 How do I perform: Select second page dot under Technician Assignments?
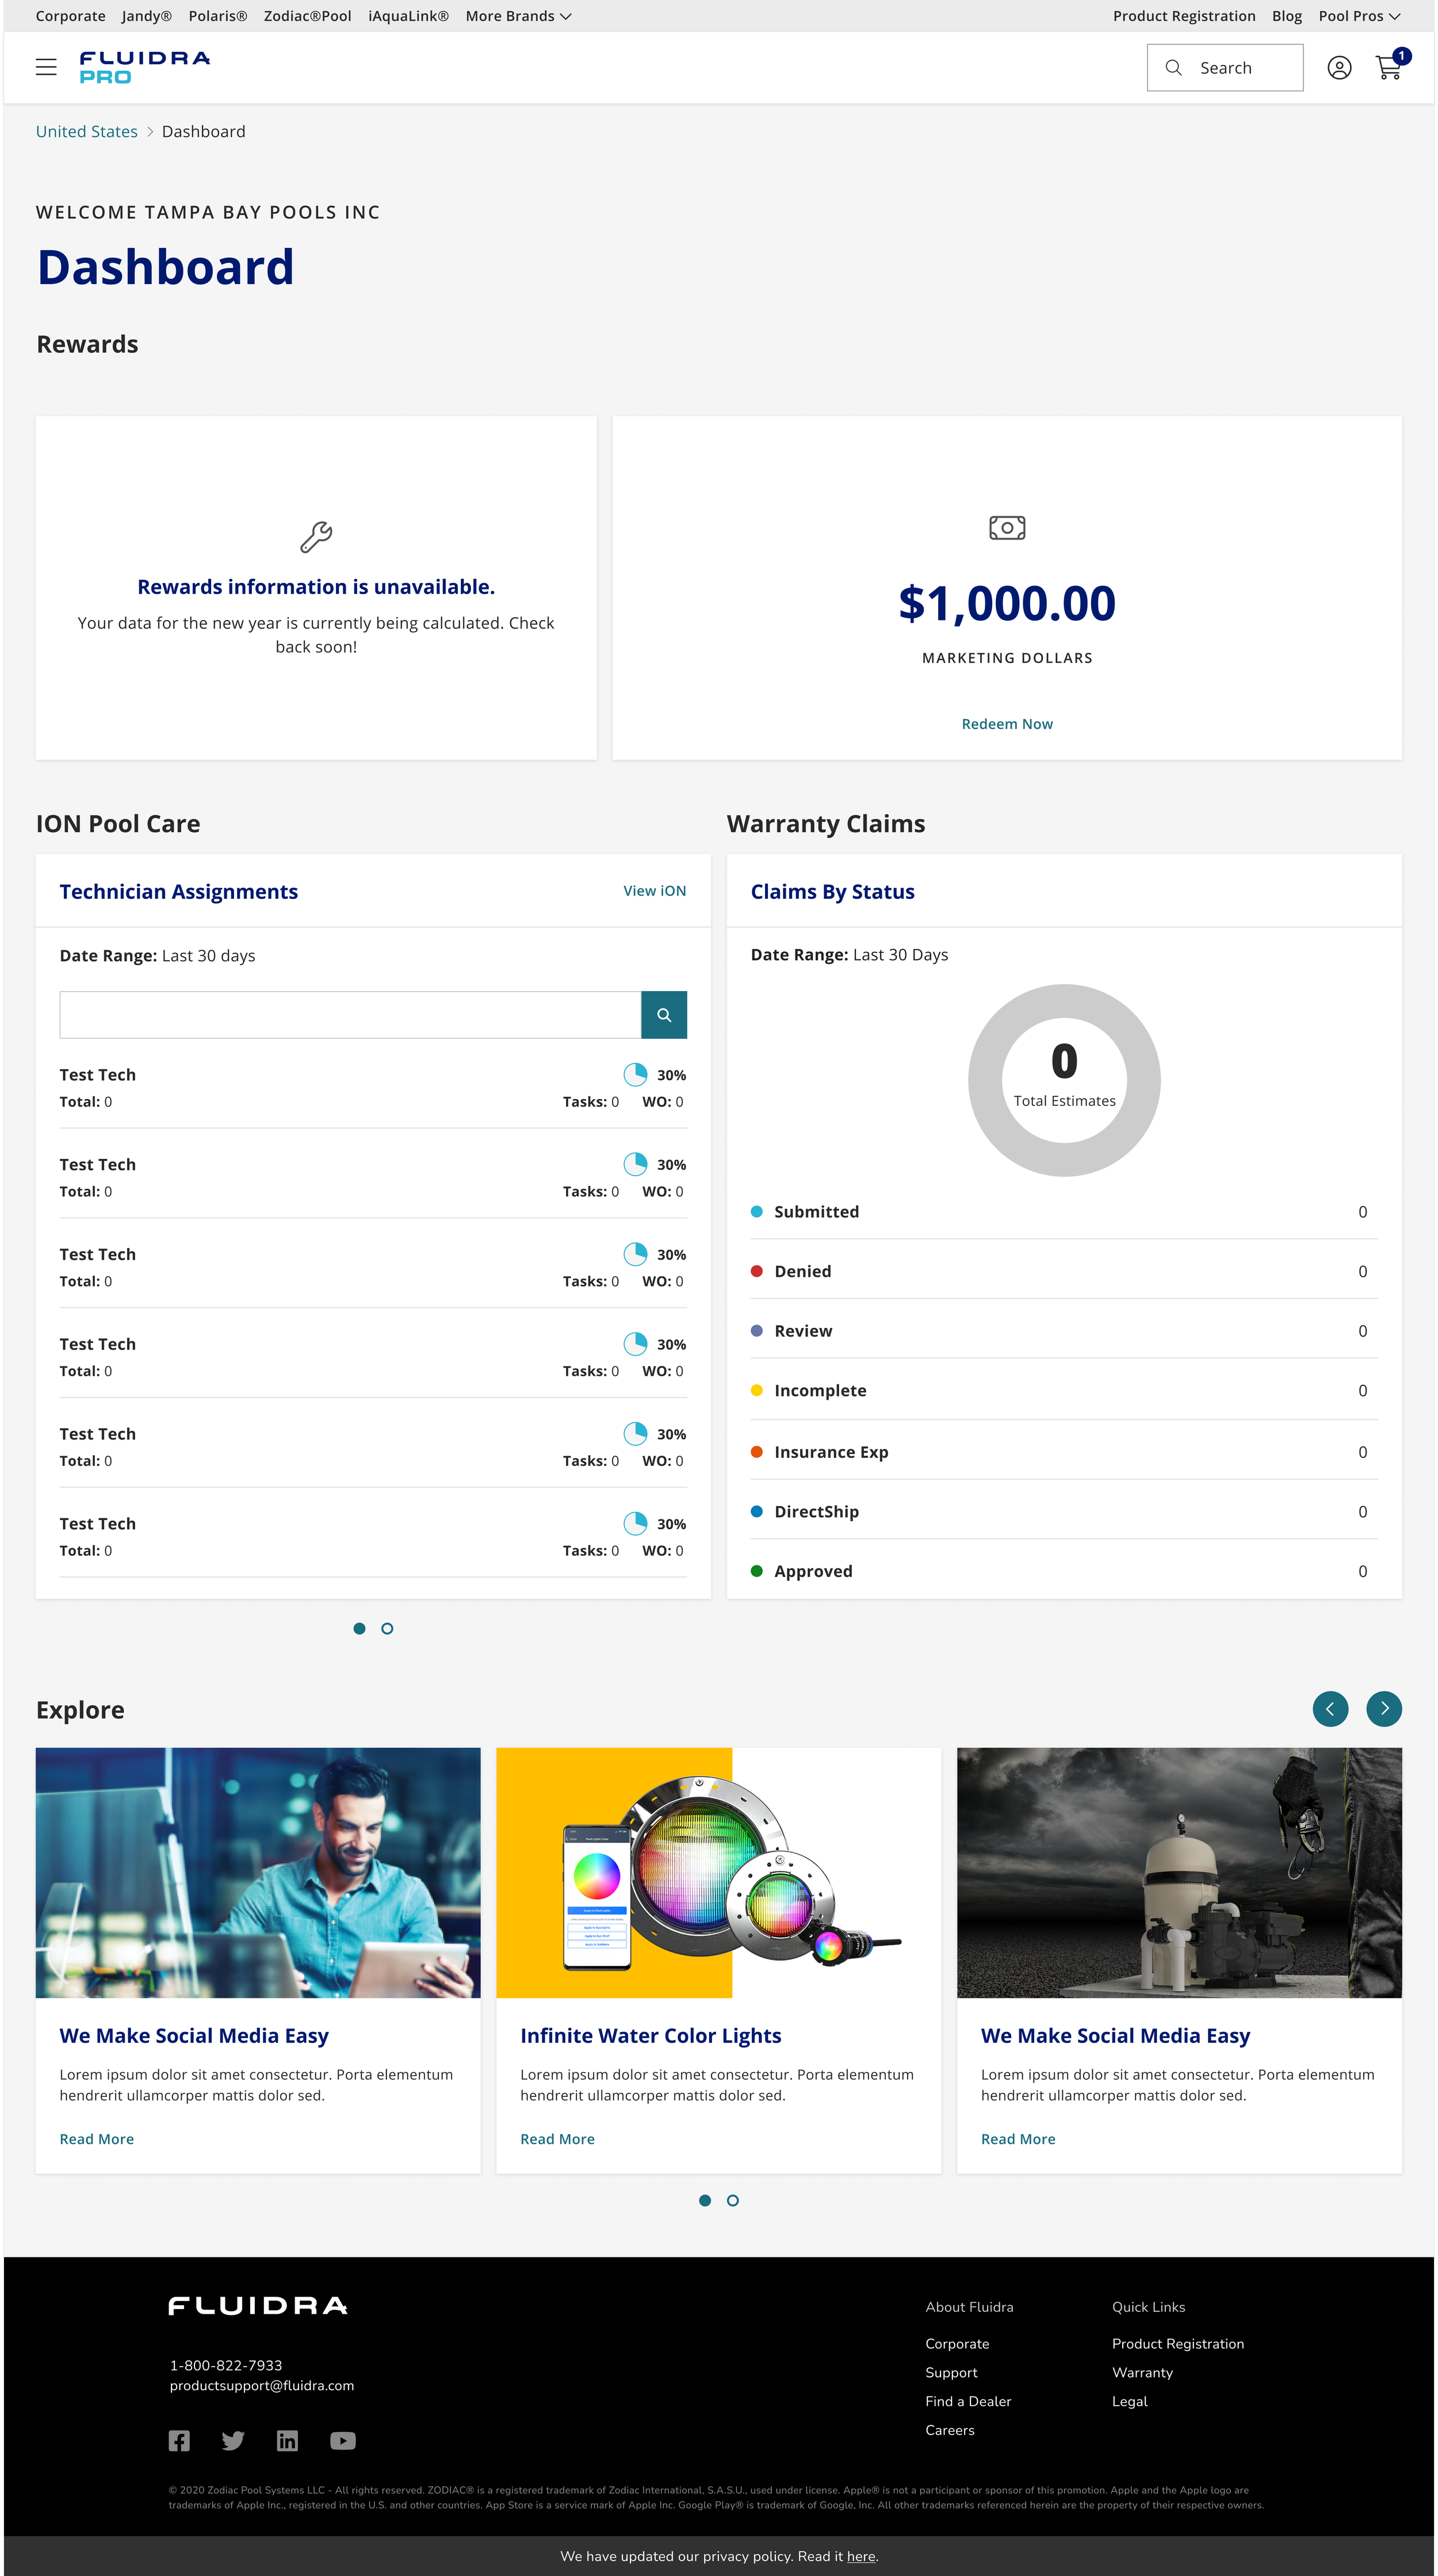(x=387, y=1628)
